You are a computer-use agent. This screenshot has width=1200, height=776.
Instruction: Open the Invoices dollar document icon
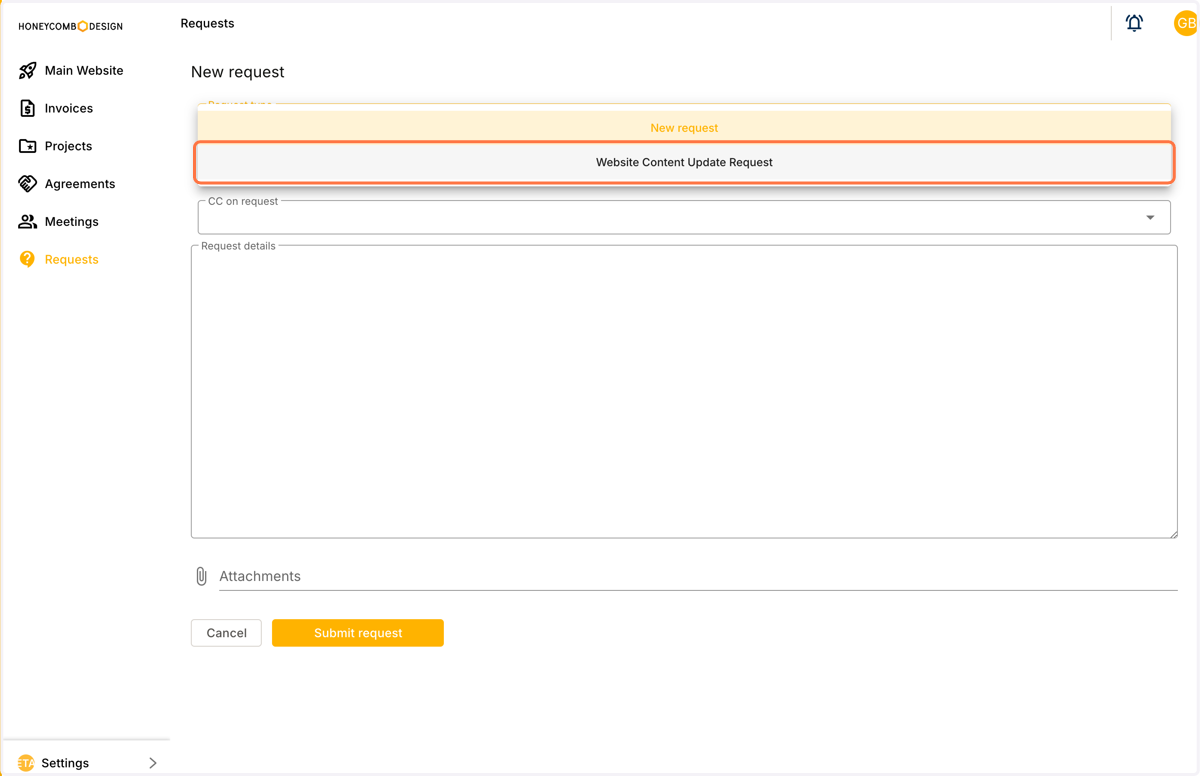pyautogui.click(x=27, y=108)
